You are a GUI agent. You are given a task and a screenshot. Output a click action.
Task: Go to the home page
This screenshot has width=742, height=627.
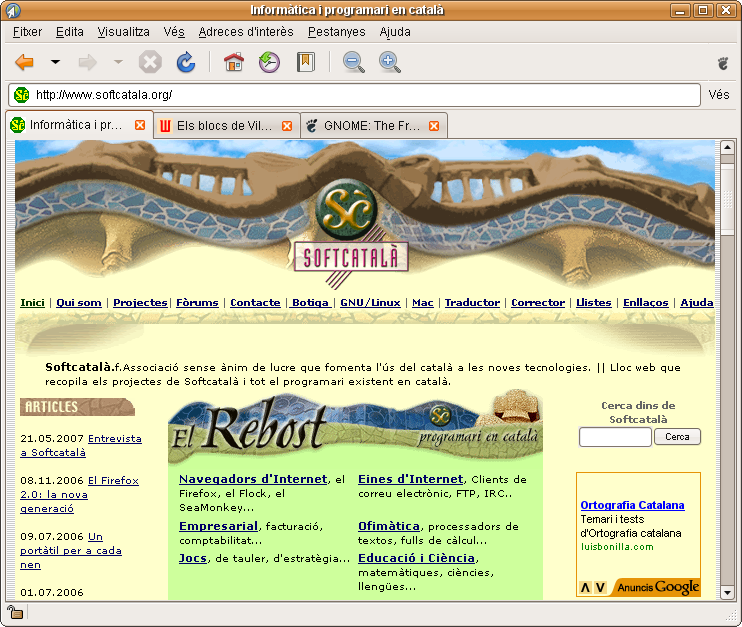tap(234, 62)
